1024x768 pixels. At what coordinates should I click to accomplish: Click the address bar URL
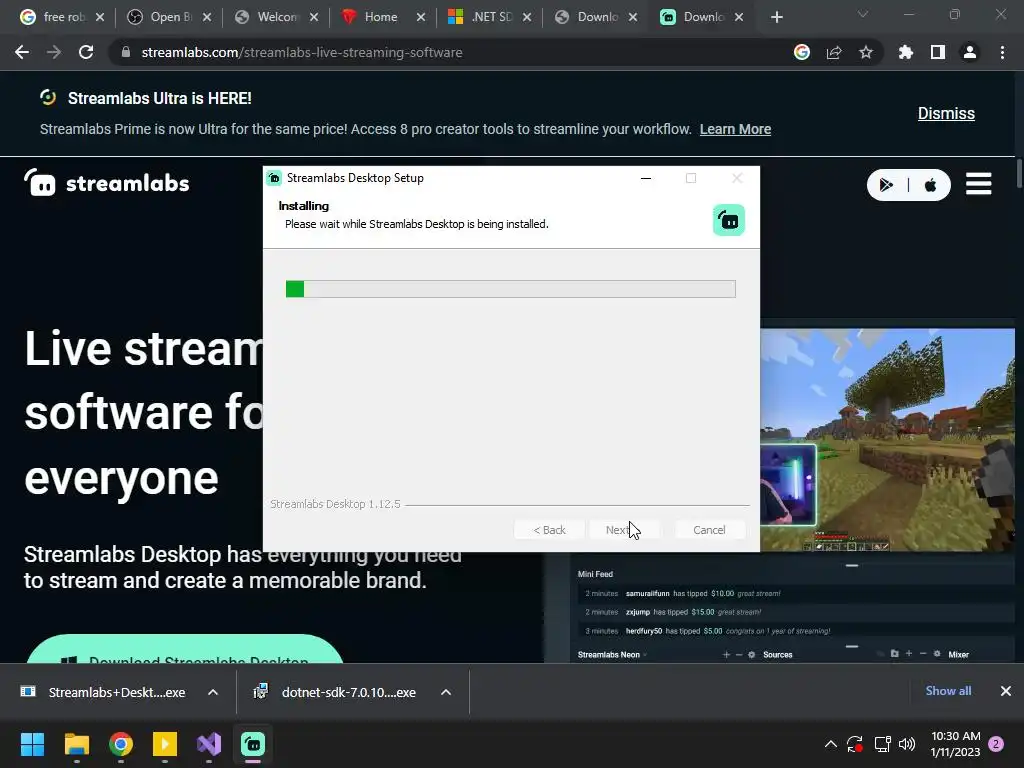(302, 52)
